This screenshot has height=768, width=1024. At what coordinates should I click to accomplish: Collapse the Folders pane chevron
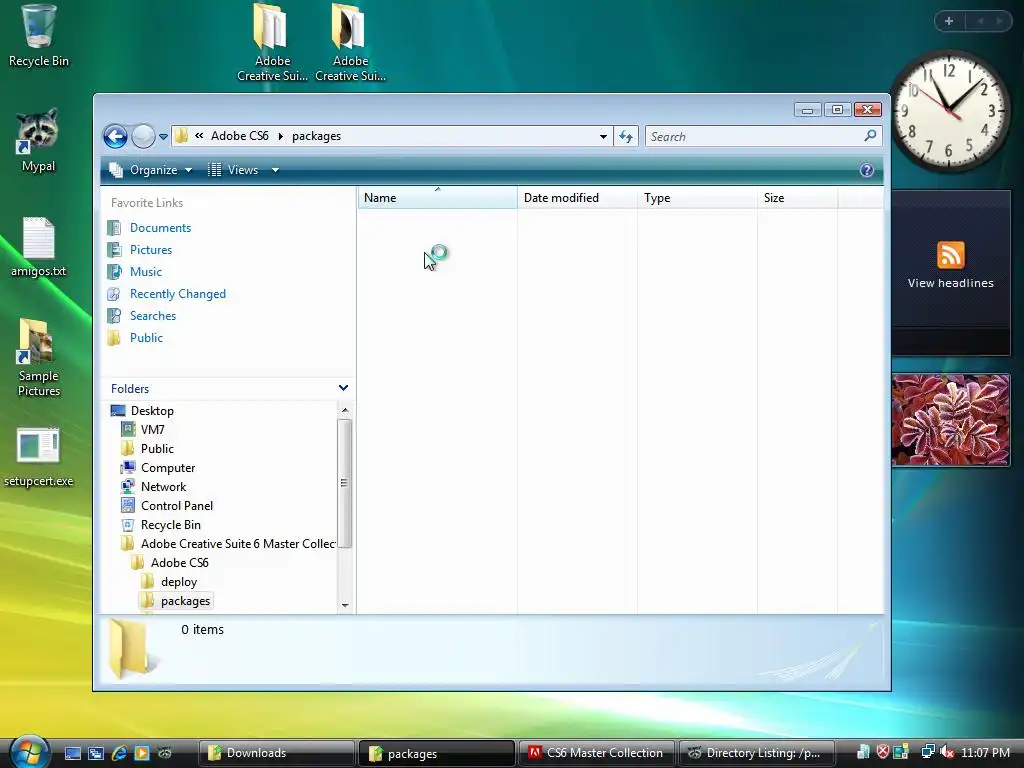343,388
